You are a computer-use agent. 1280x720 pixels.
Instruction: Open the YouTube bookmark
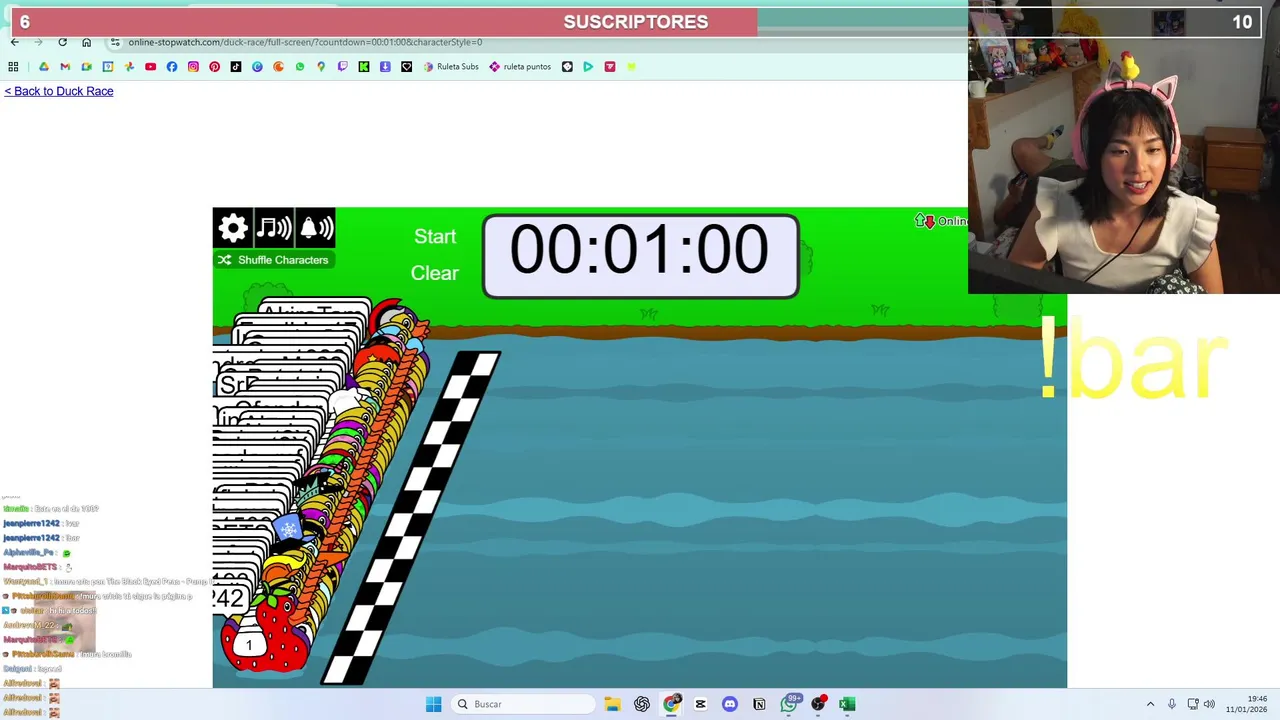tap(150, 67)
